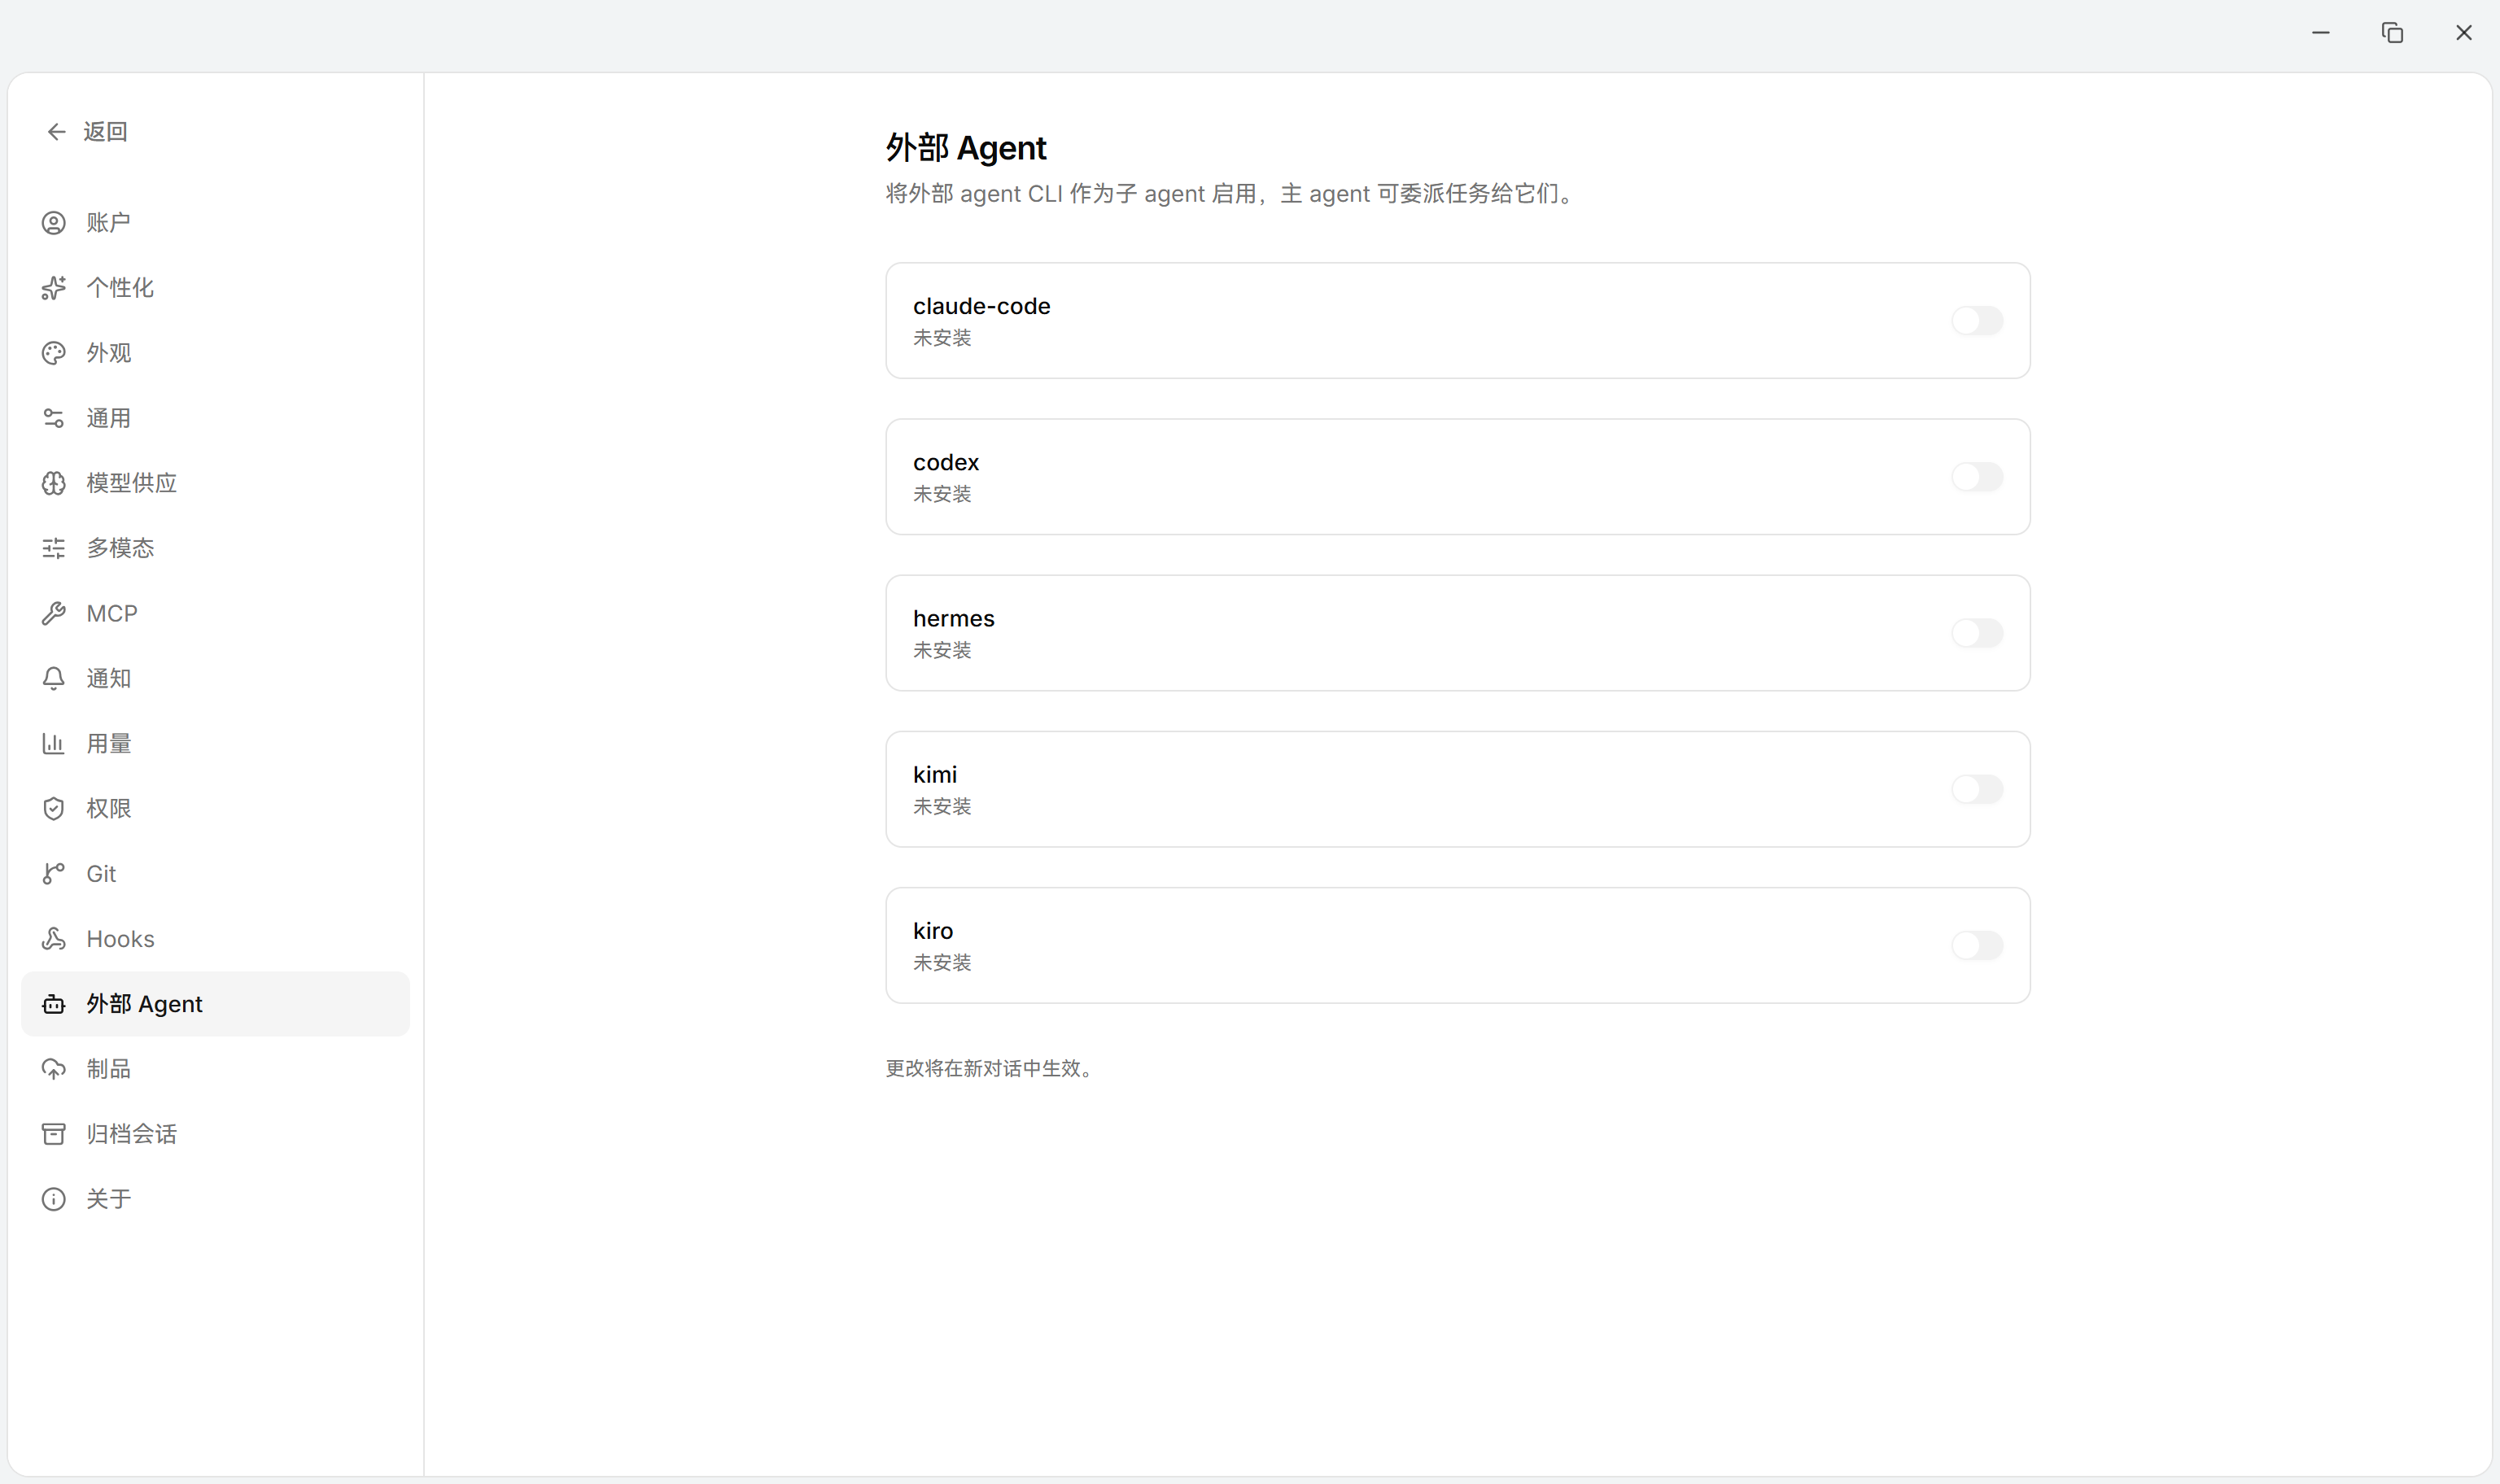
Task: Enable the codex agent switch
Action: [1977, 477]
